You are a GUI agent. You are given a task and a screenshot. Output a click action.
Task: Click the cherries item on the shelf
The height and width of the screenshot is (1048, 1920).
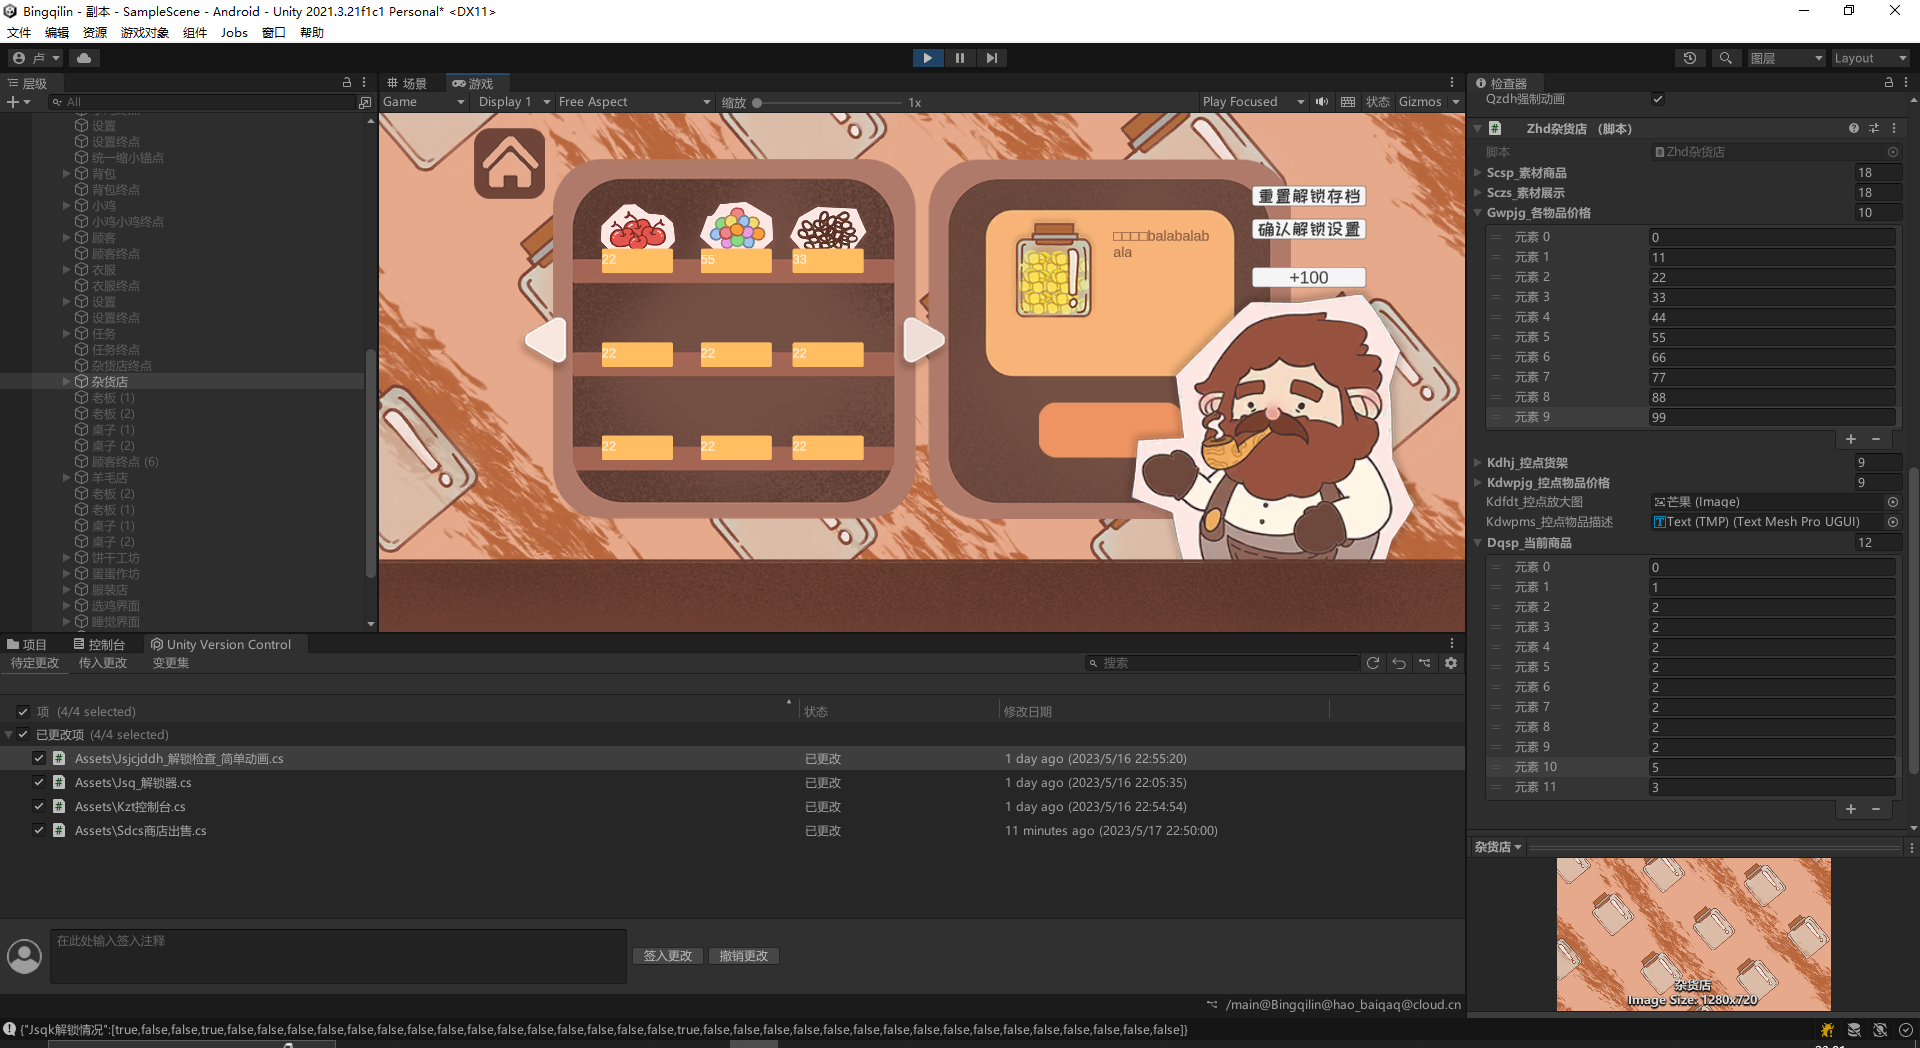click(x=637, y=230)
